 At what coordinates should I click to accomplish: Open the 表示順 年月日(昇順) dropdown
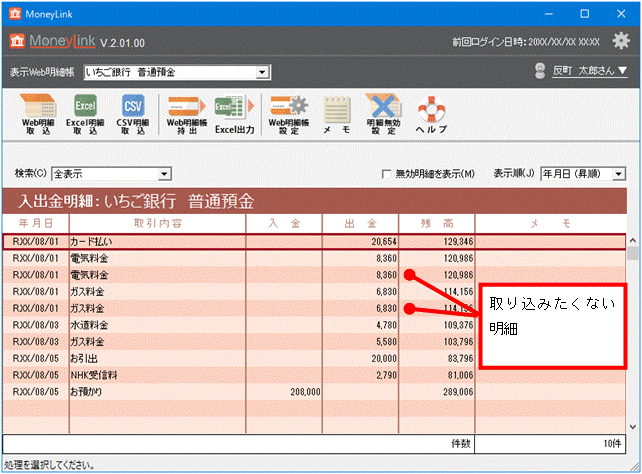pos(619,174)
